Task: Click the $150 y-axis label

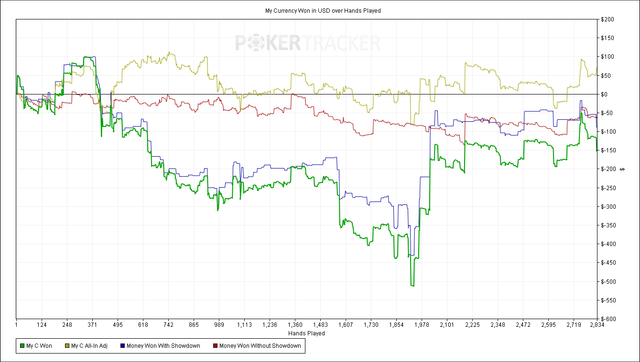Action: 607,38
